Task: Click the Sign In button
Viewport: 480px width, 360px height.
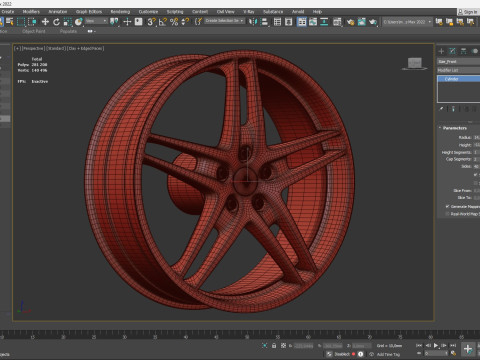Action: pos(468,12)
